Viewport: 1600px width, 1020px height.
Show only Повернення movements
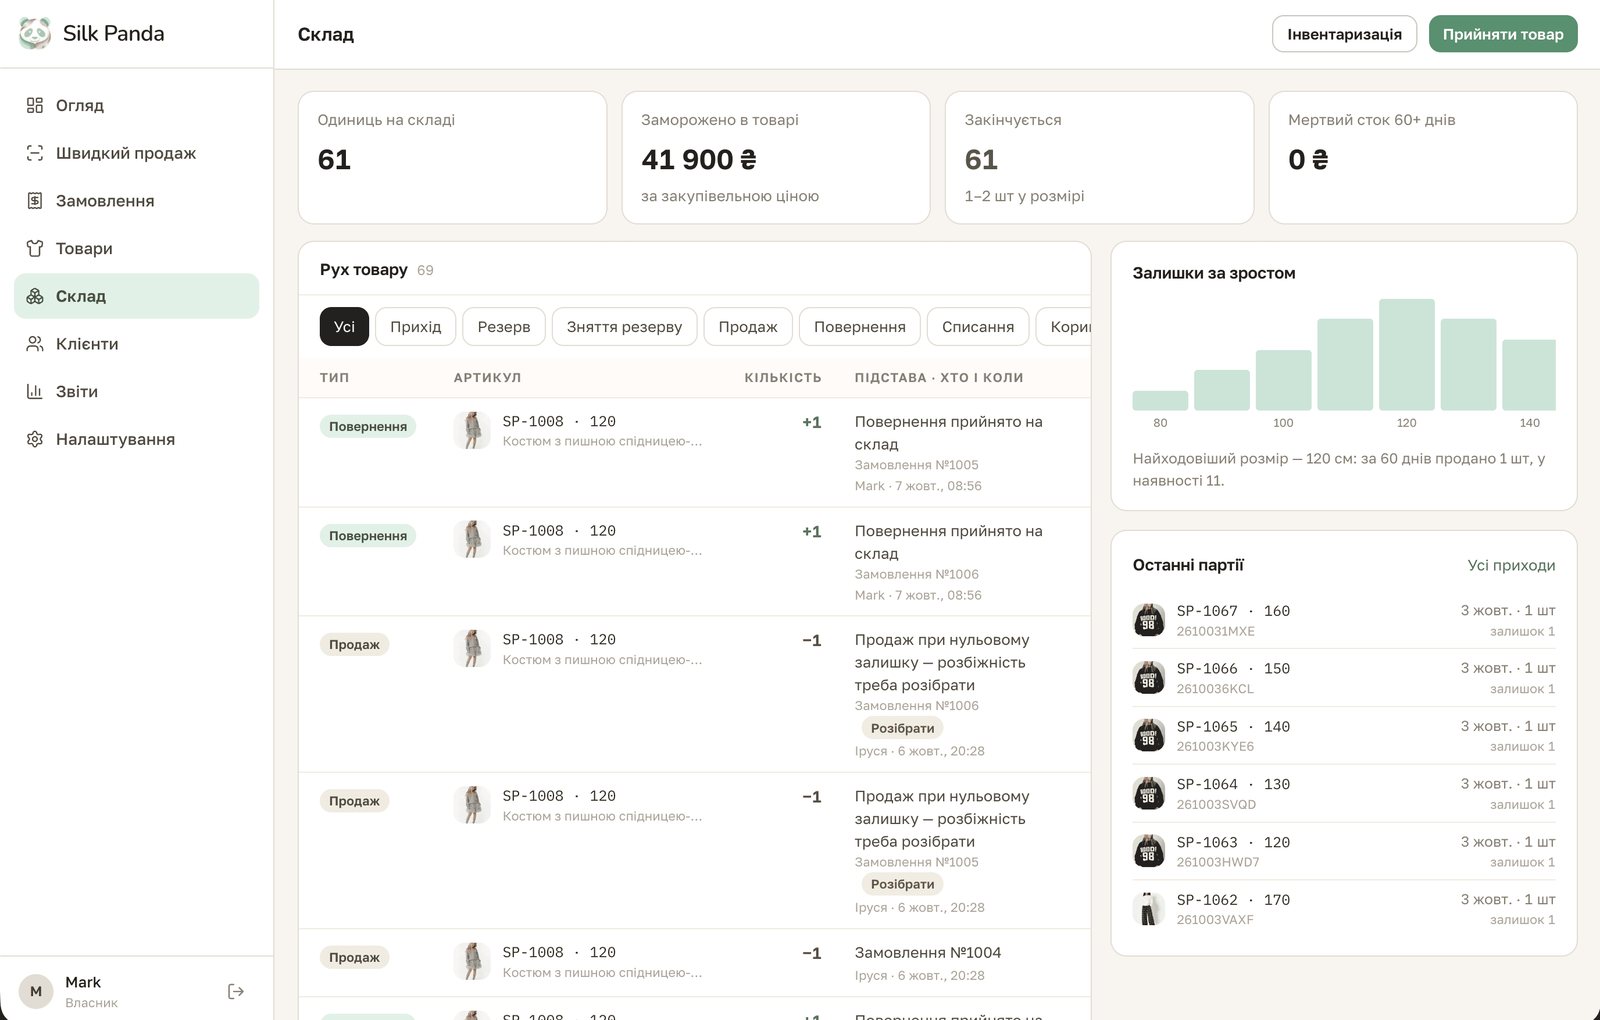(860, 327)
